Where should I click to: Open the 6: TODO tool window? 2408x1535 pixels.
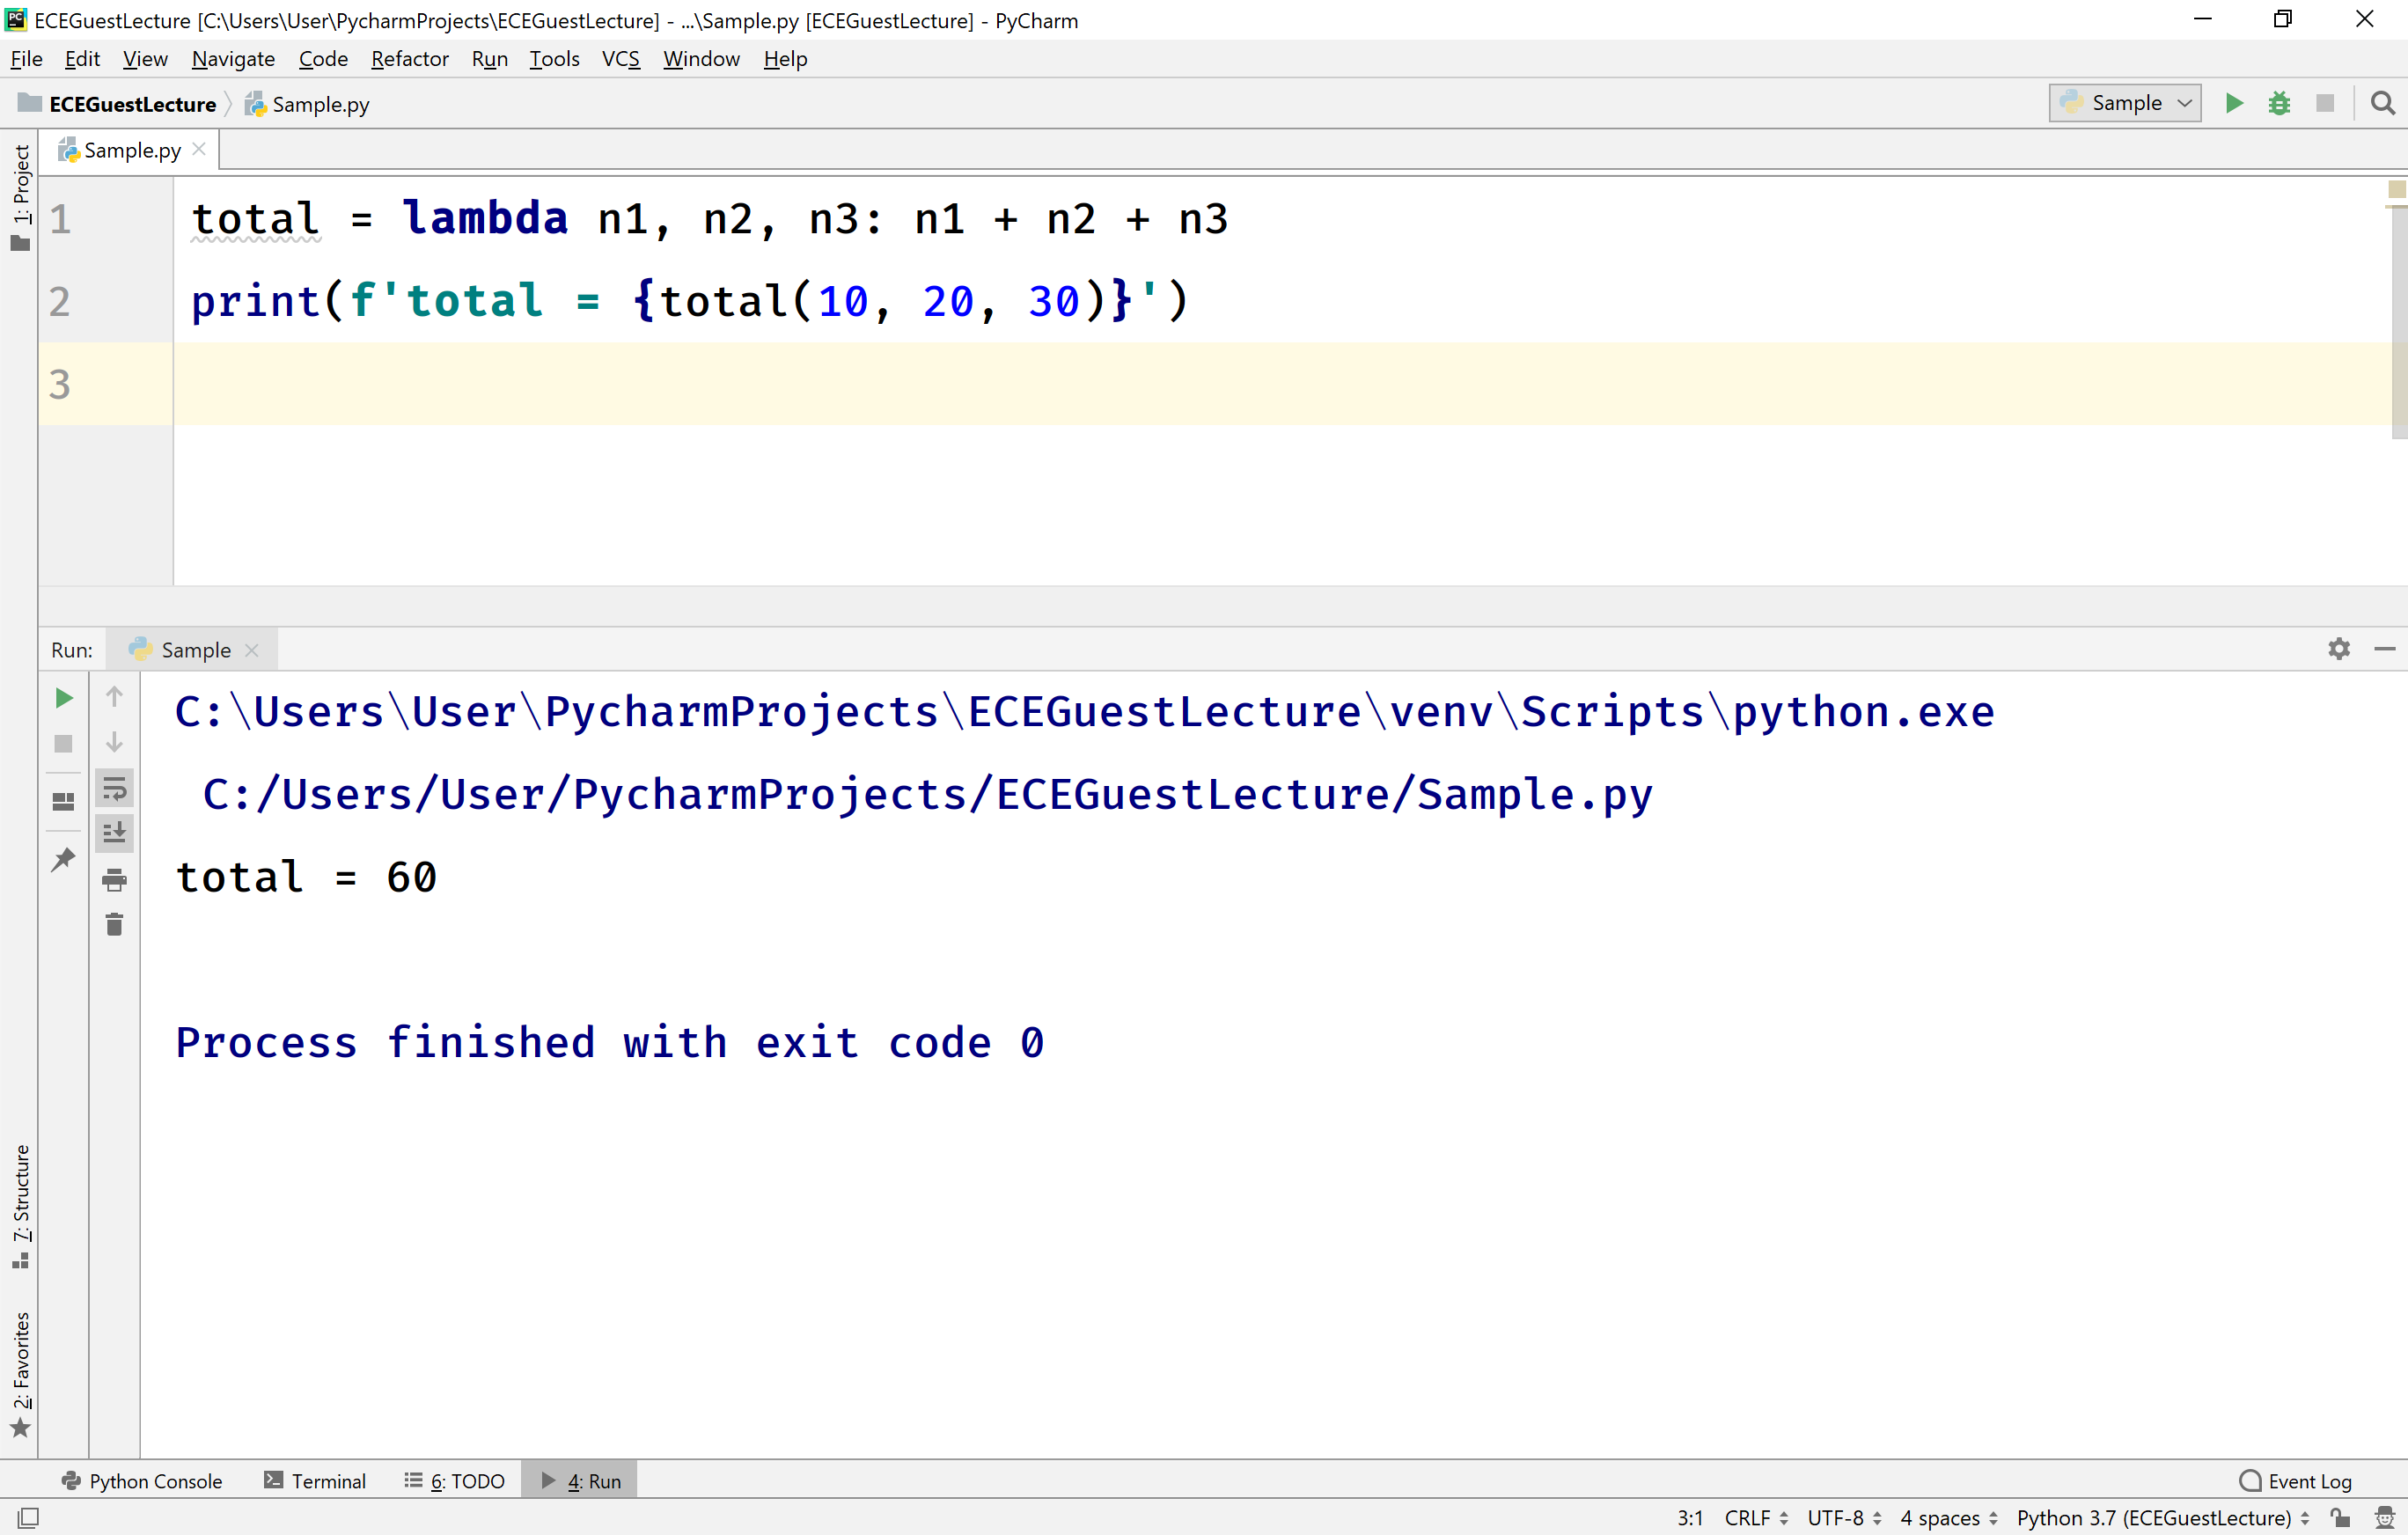[466, 1480]
